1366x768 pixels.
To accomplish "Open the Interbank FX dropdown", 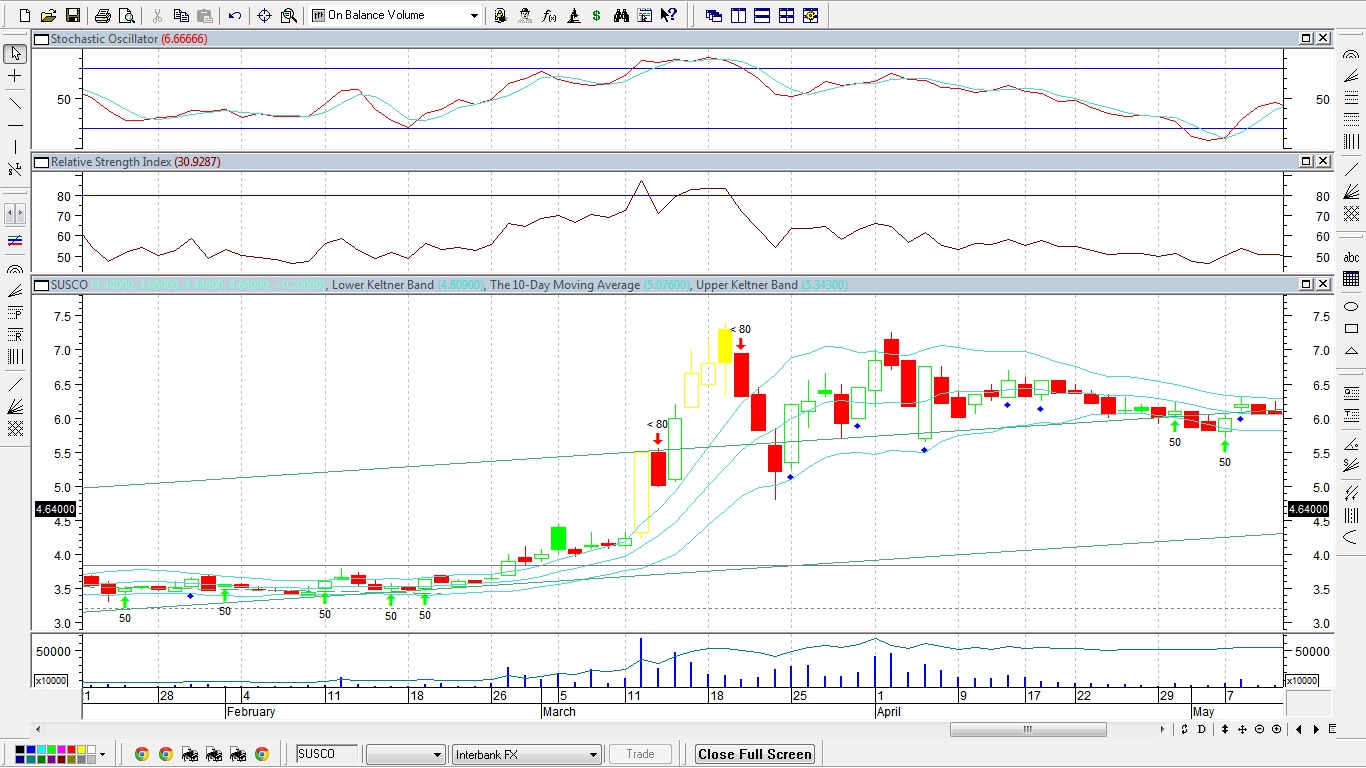I will (x=526, y=754).
